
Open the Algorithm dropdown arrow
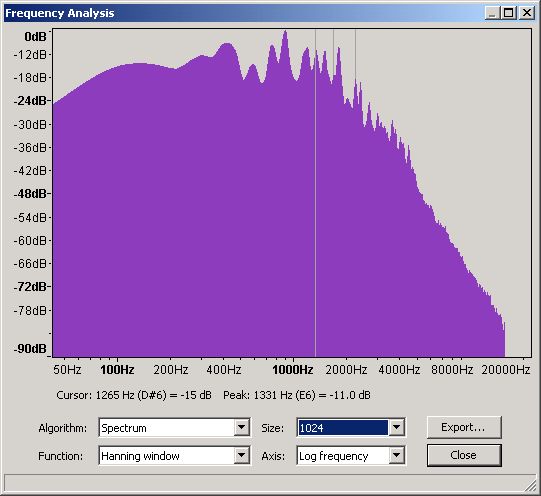242,428
